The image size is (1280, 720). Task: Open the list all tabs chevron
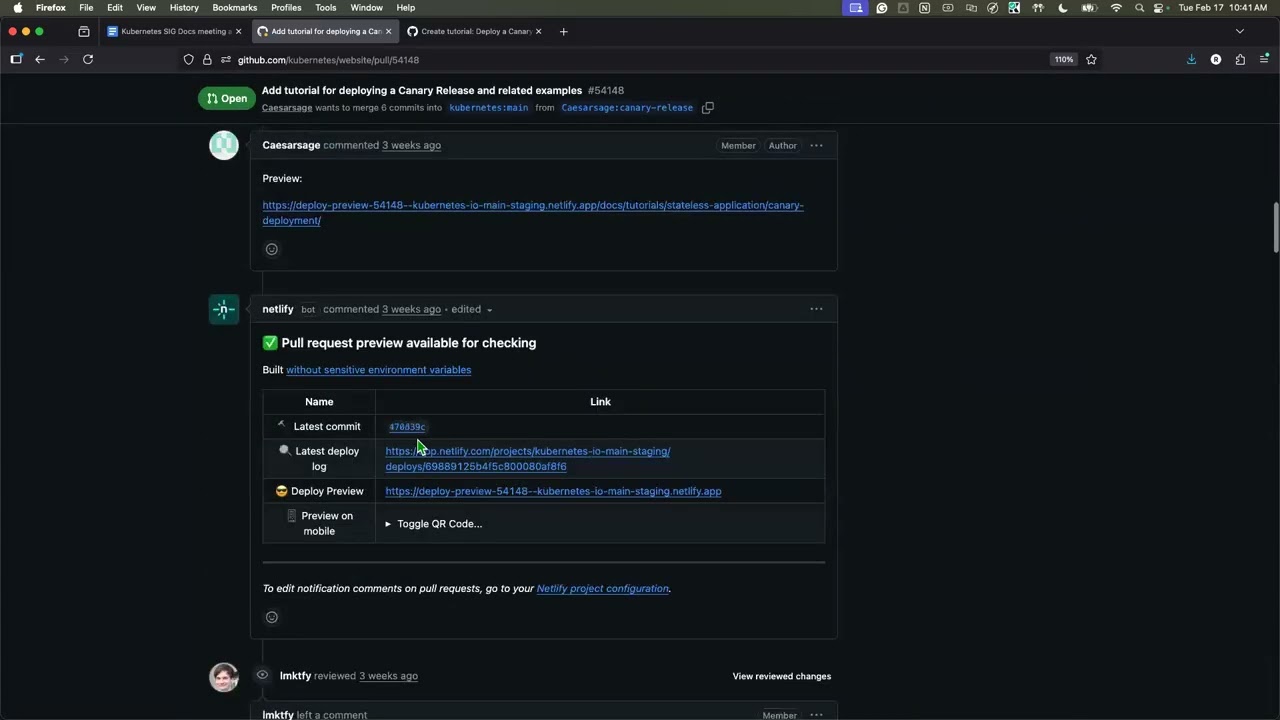1240,31
